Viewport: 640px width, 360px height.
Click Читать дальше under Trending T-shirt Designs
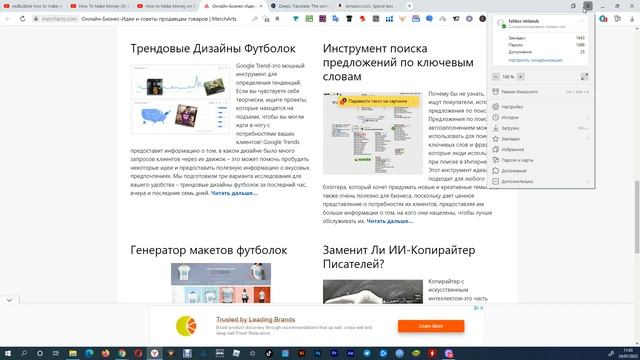(234, 193)
